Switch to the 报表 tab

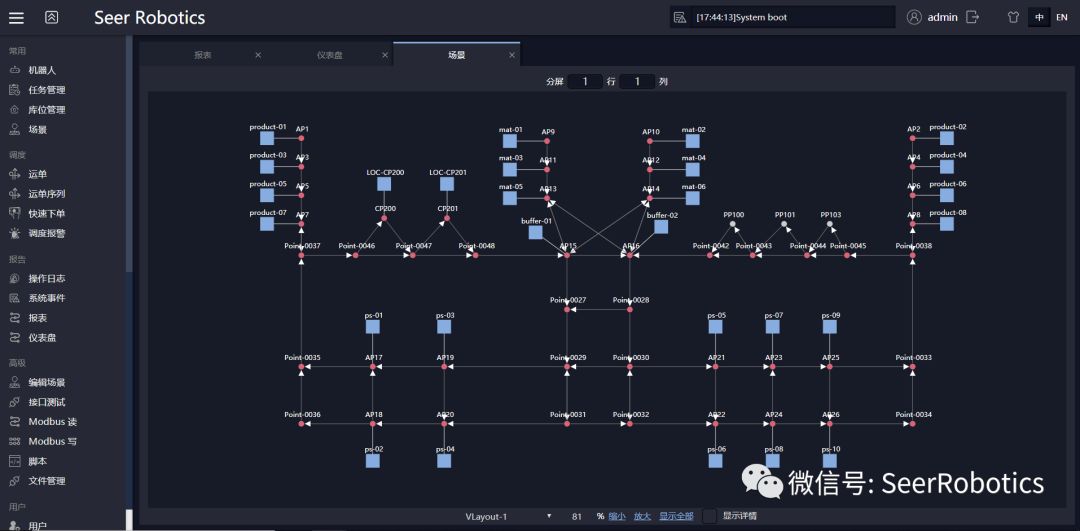203,55
